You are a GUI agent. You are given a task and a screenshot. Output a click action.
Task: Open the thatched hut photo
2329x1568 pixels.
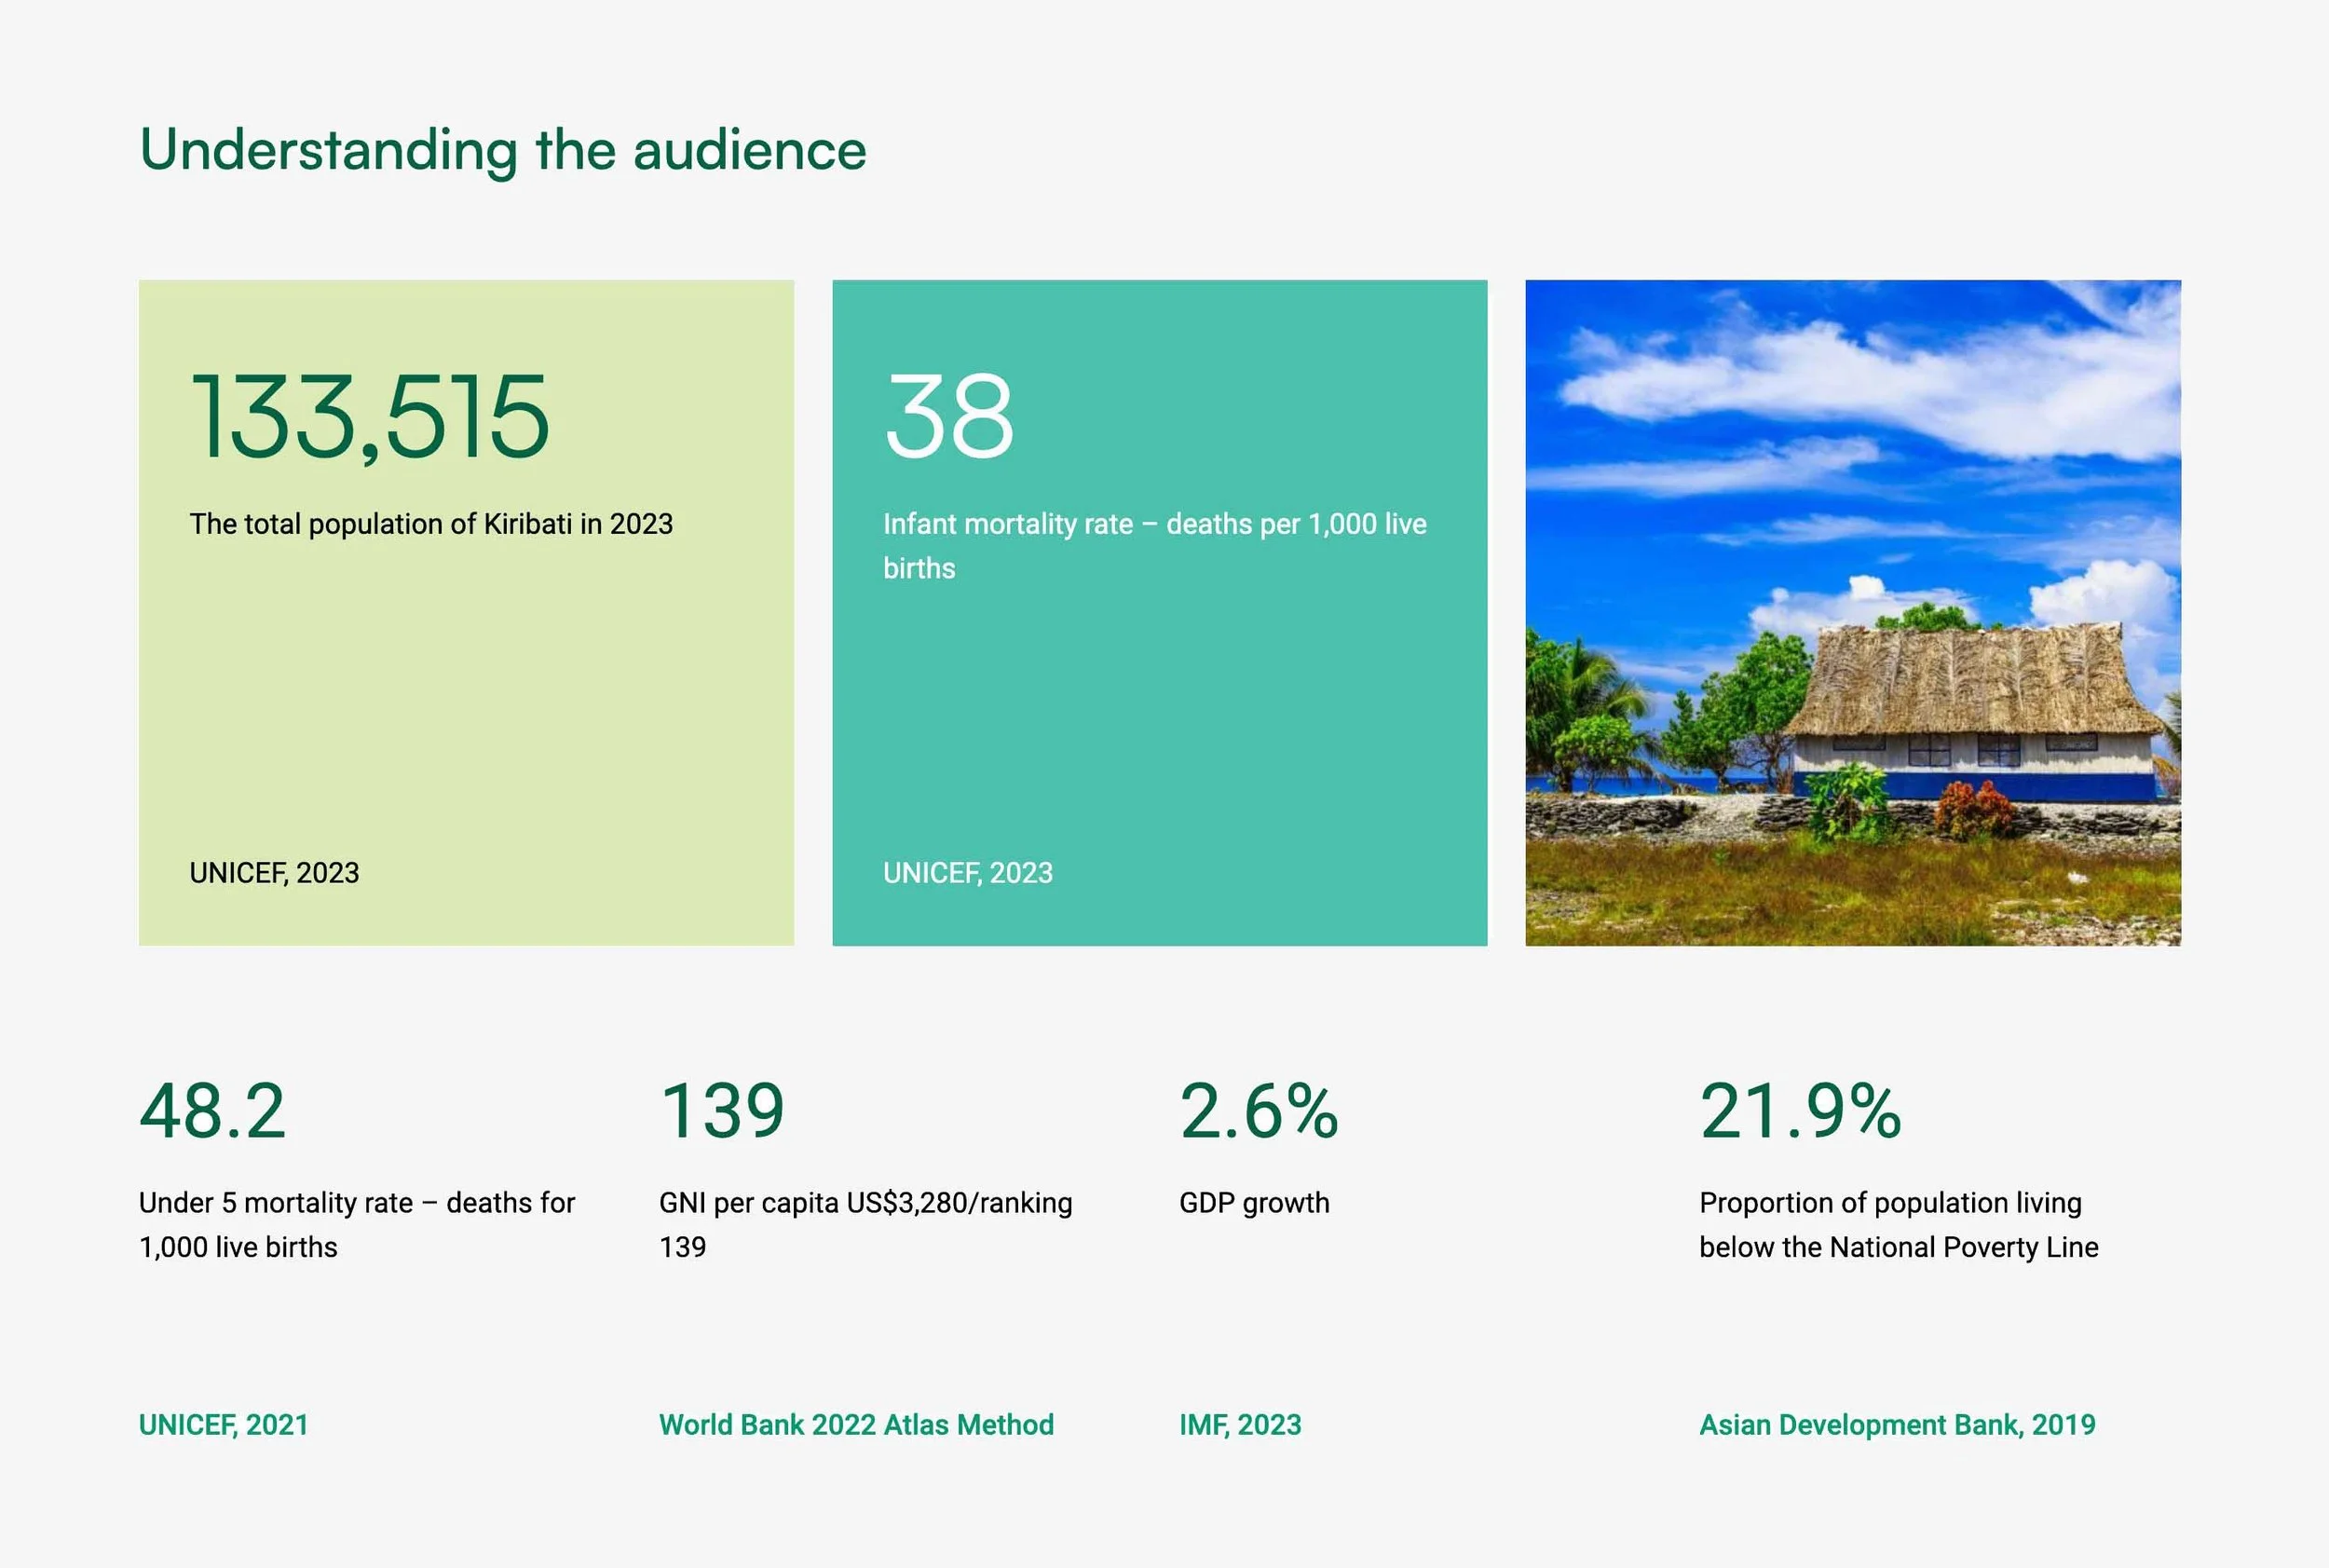(1852, 612)
